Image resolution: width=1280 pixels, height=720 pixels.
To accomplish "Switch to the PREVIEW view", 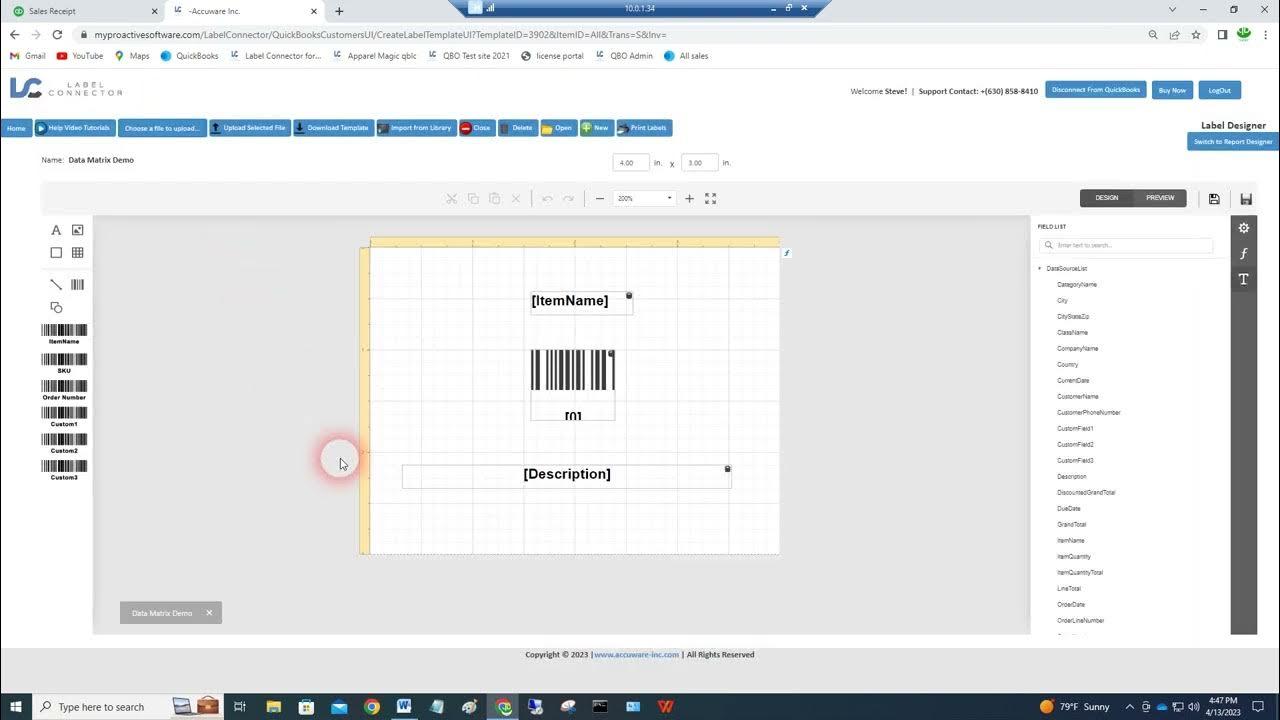I will tap(1160, 198).
